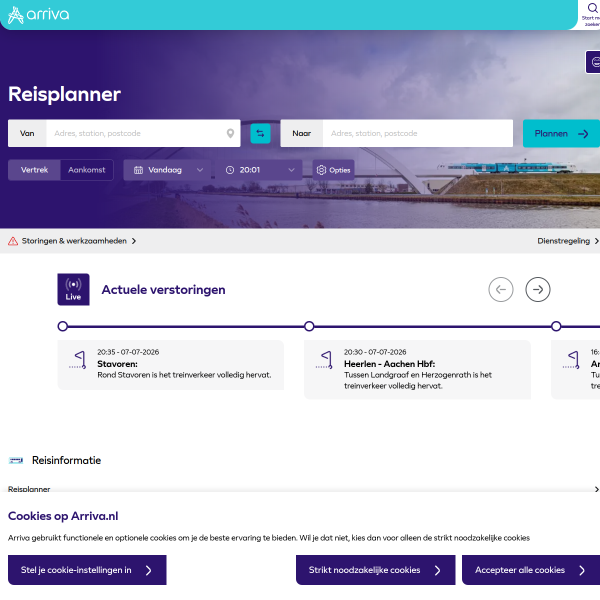
Task: Click the gear icon in Opties
Action: point(321,170)
